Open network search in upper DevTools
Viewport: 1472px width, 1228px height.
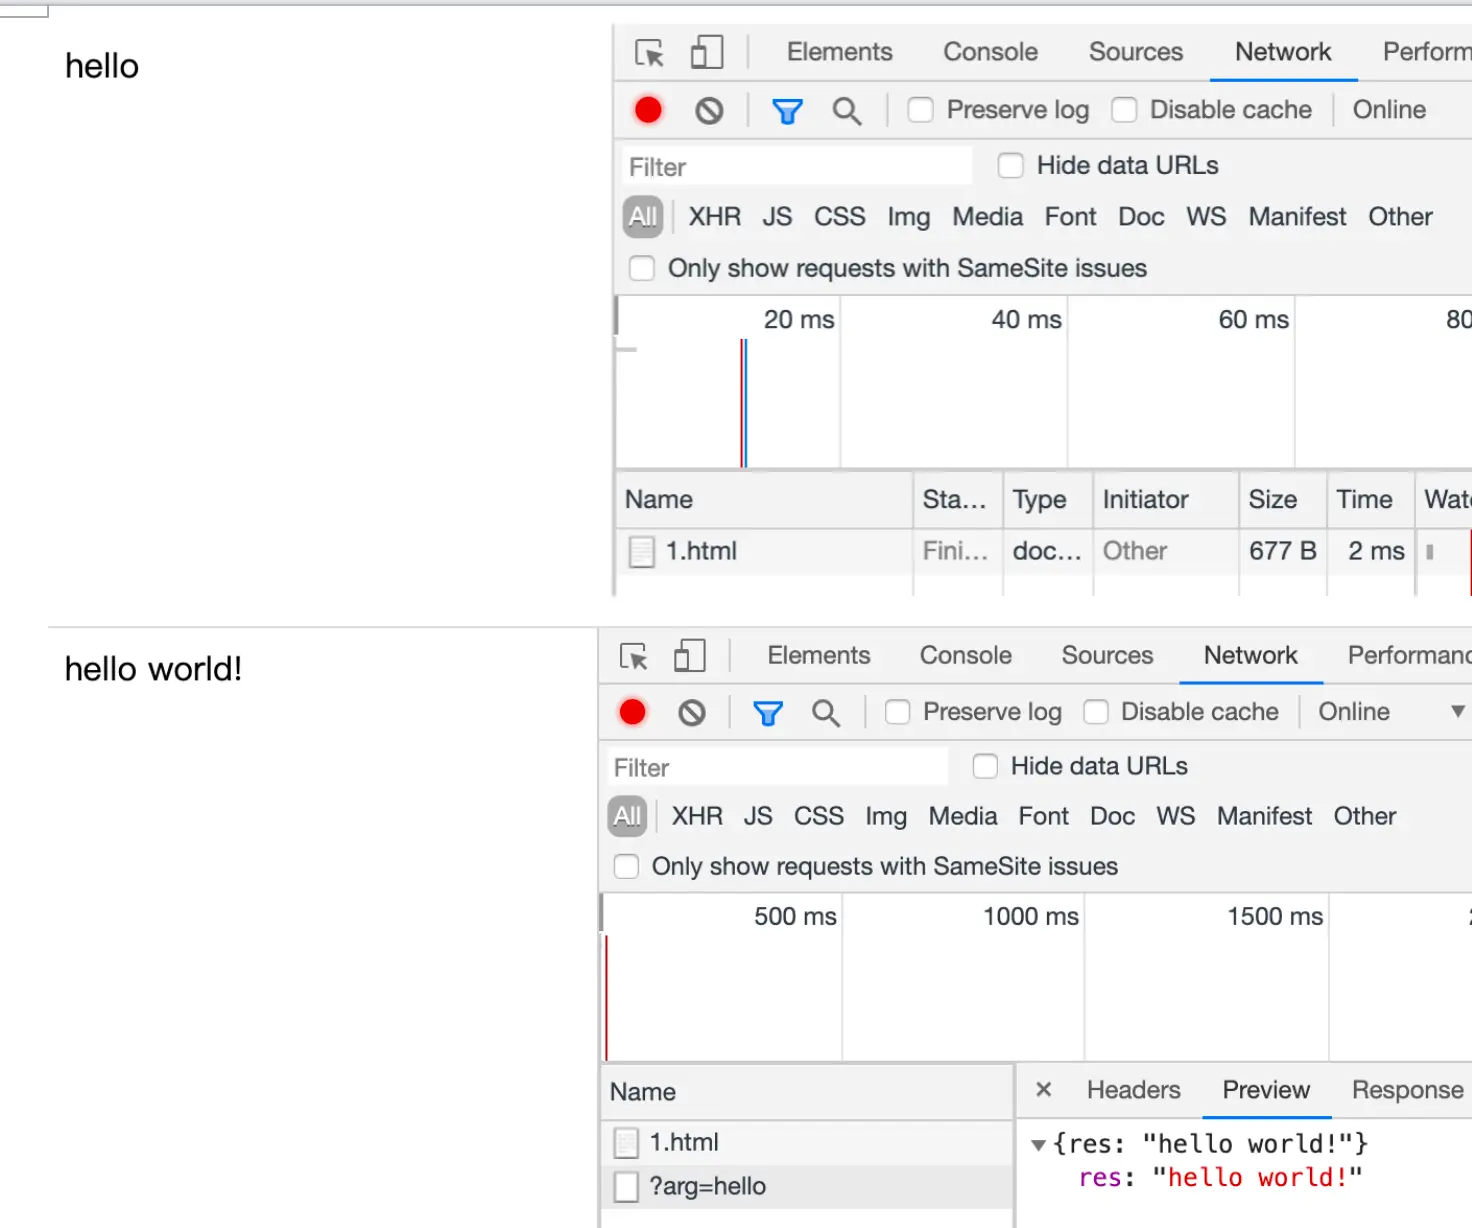pos(847,111)
